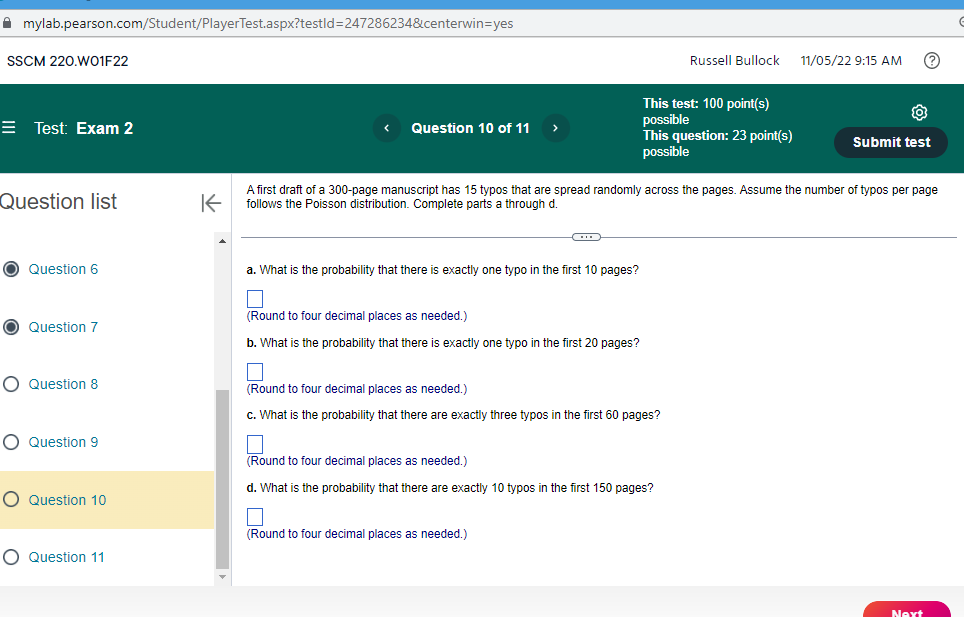Collapse the Question list panel
The width and height of the screenshot is (964, 617).
click(x=211, y=203)
